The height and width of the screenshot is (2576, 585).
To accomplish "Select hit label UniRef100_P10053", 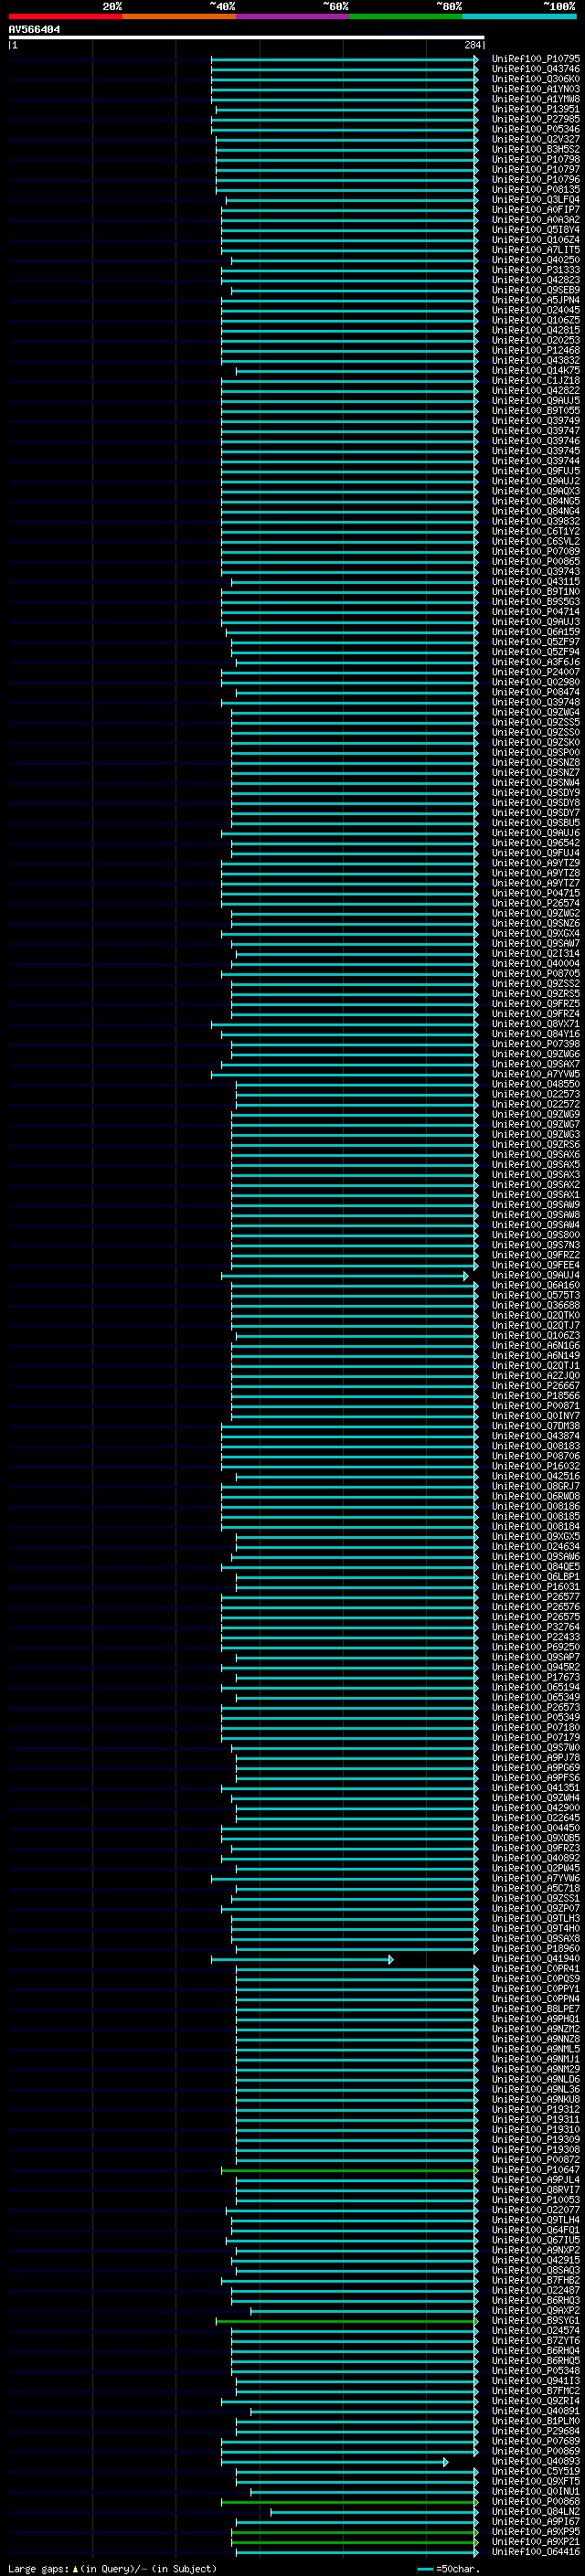I will click(536, 2200).
